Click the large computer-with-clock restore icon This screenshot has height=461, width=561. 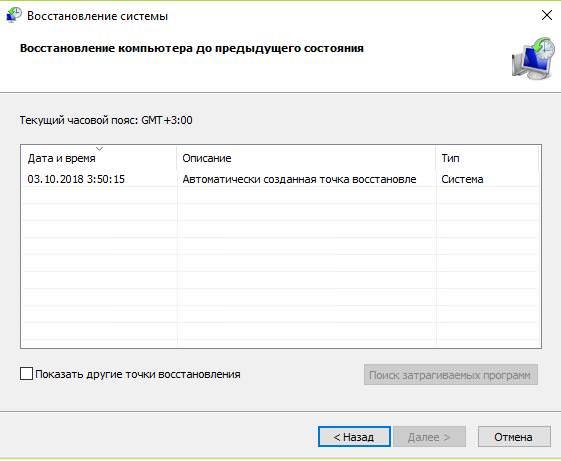point(533,58)
